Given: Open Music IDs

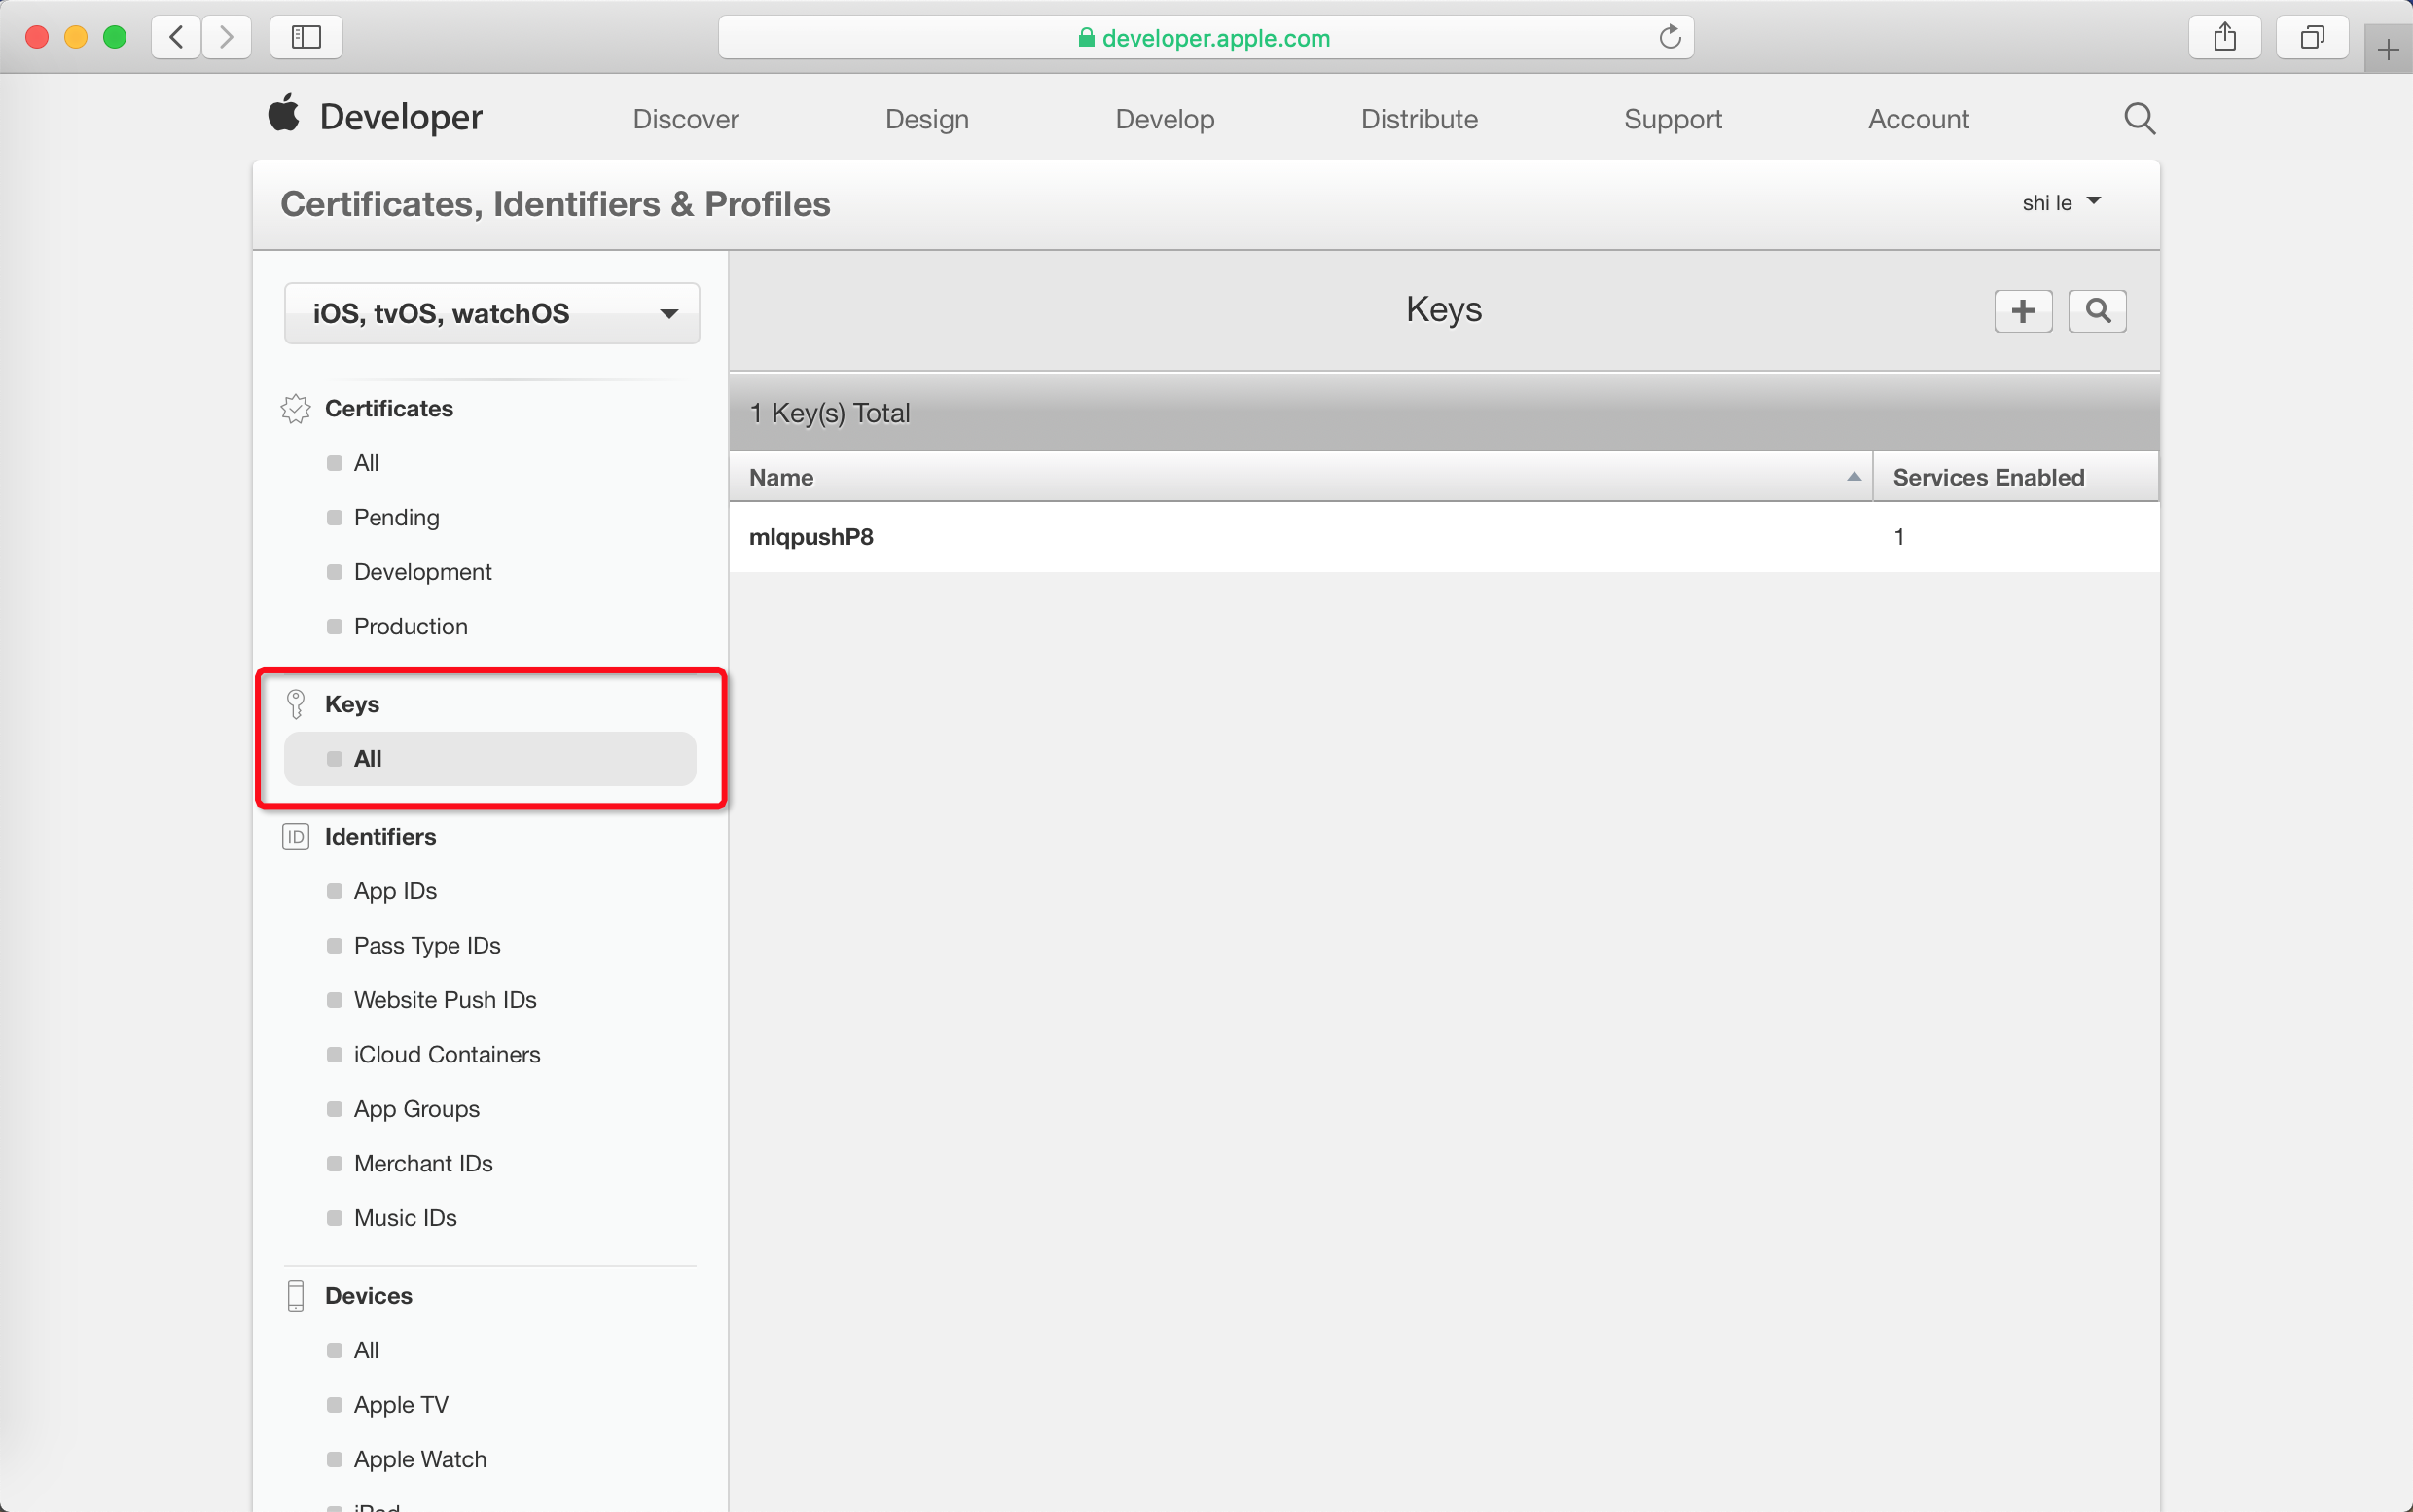Looking at the screenshot, I should (405, 1218).
